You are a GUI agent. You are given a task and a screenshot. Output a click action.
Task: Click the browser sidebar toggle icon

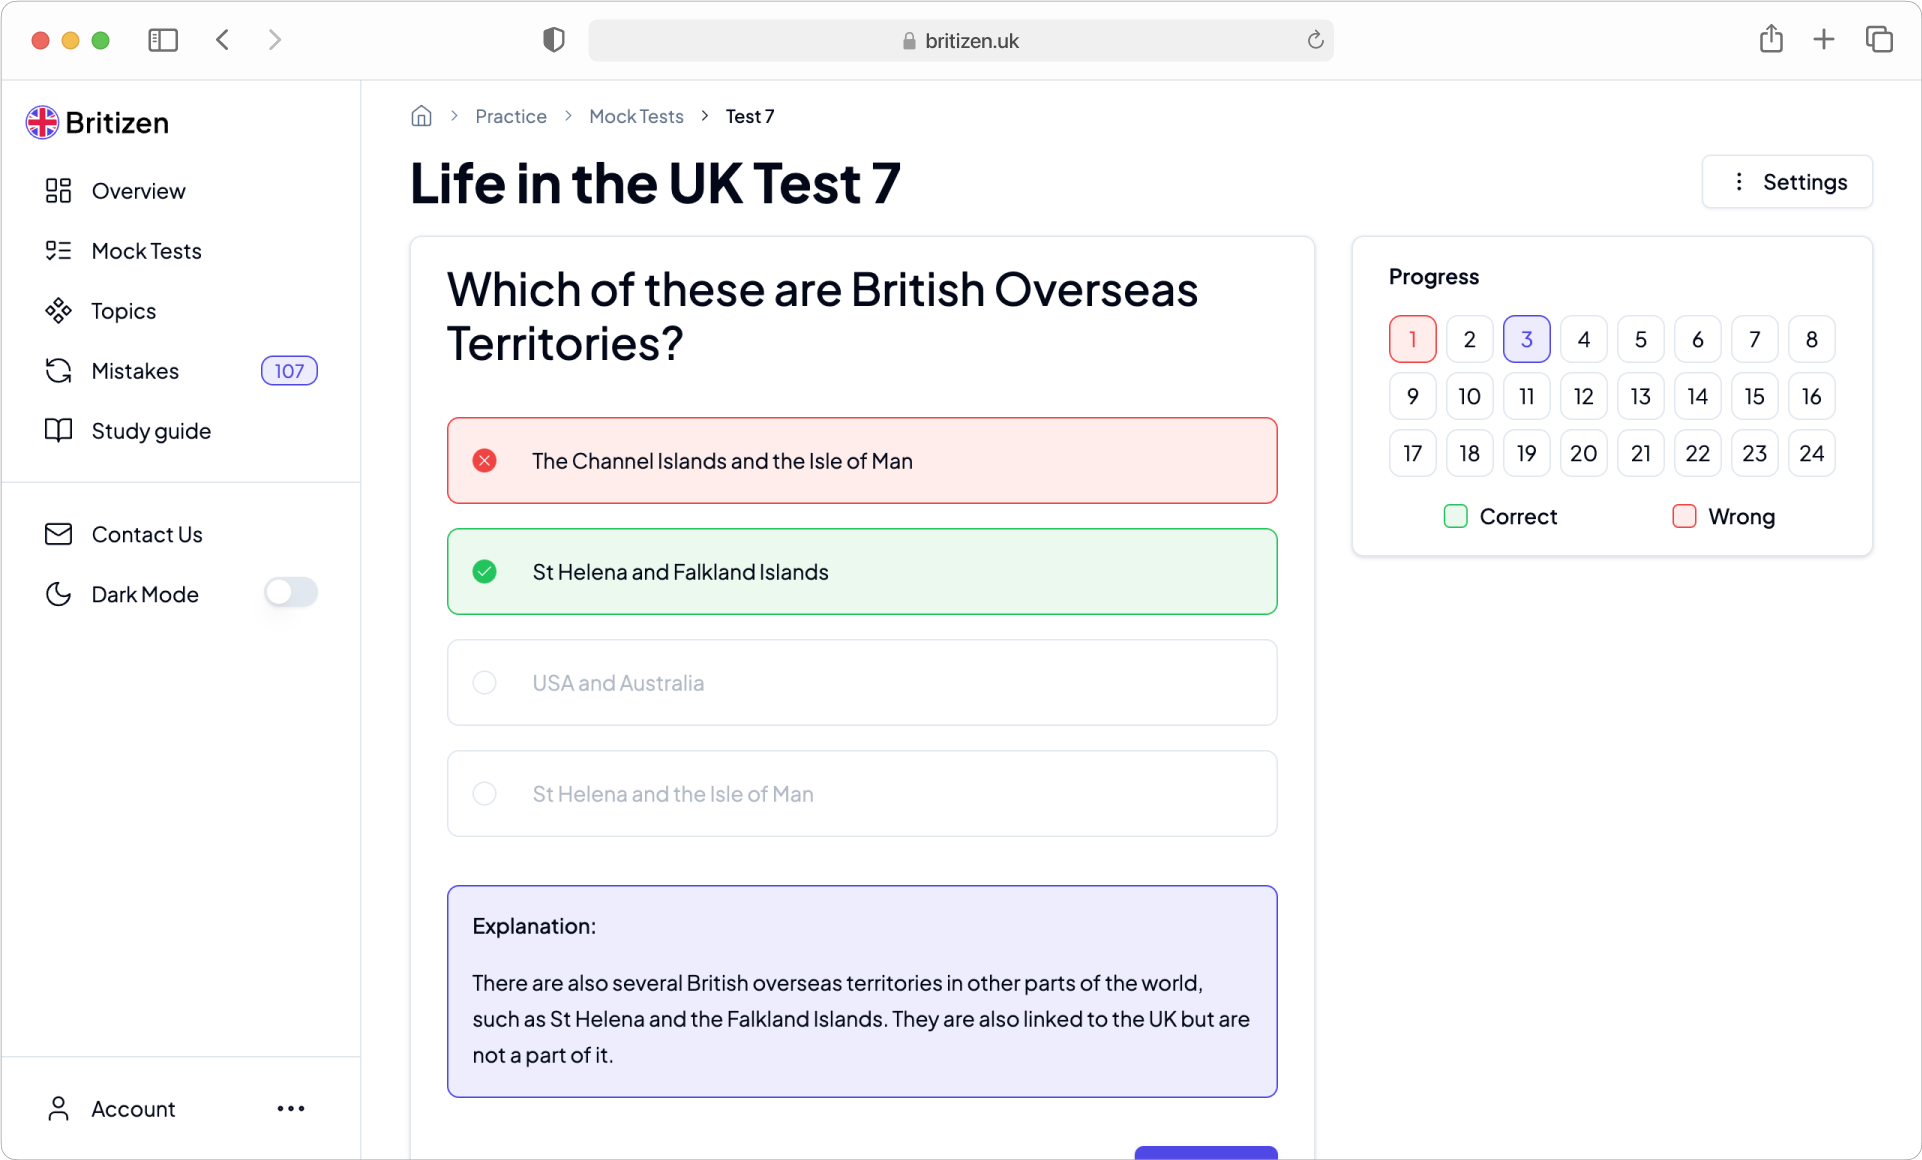click(x=163, y=40)
